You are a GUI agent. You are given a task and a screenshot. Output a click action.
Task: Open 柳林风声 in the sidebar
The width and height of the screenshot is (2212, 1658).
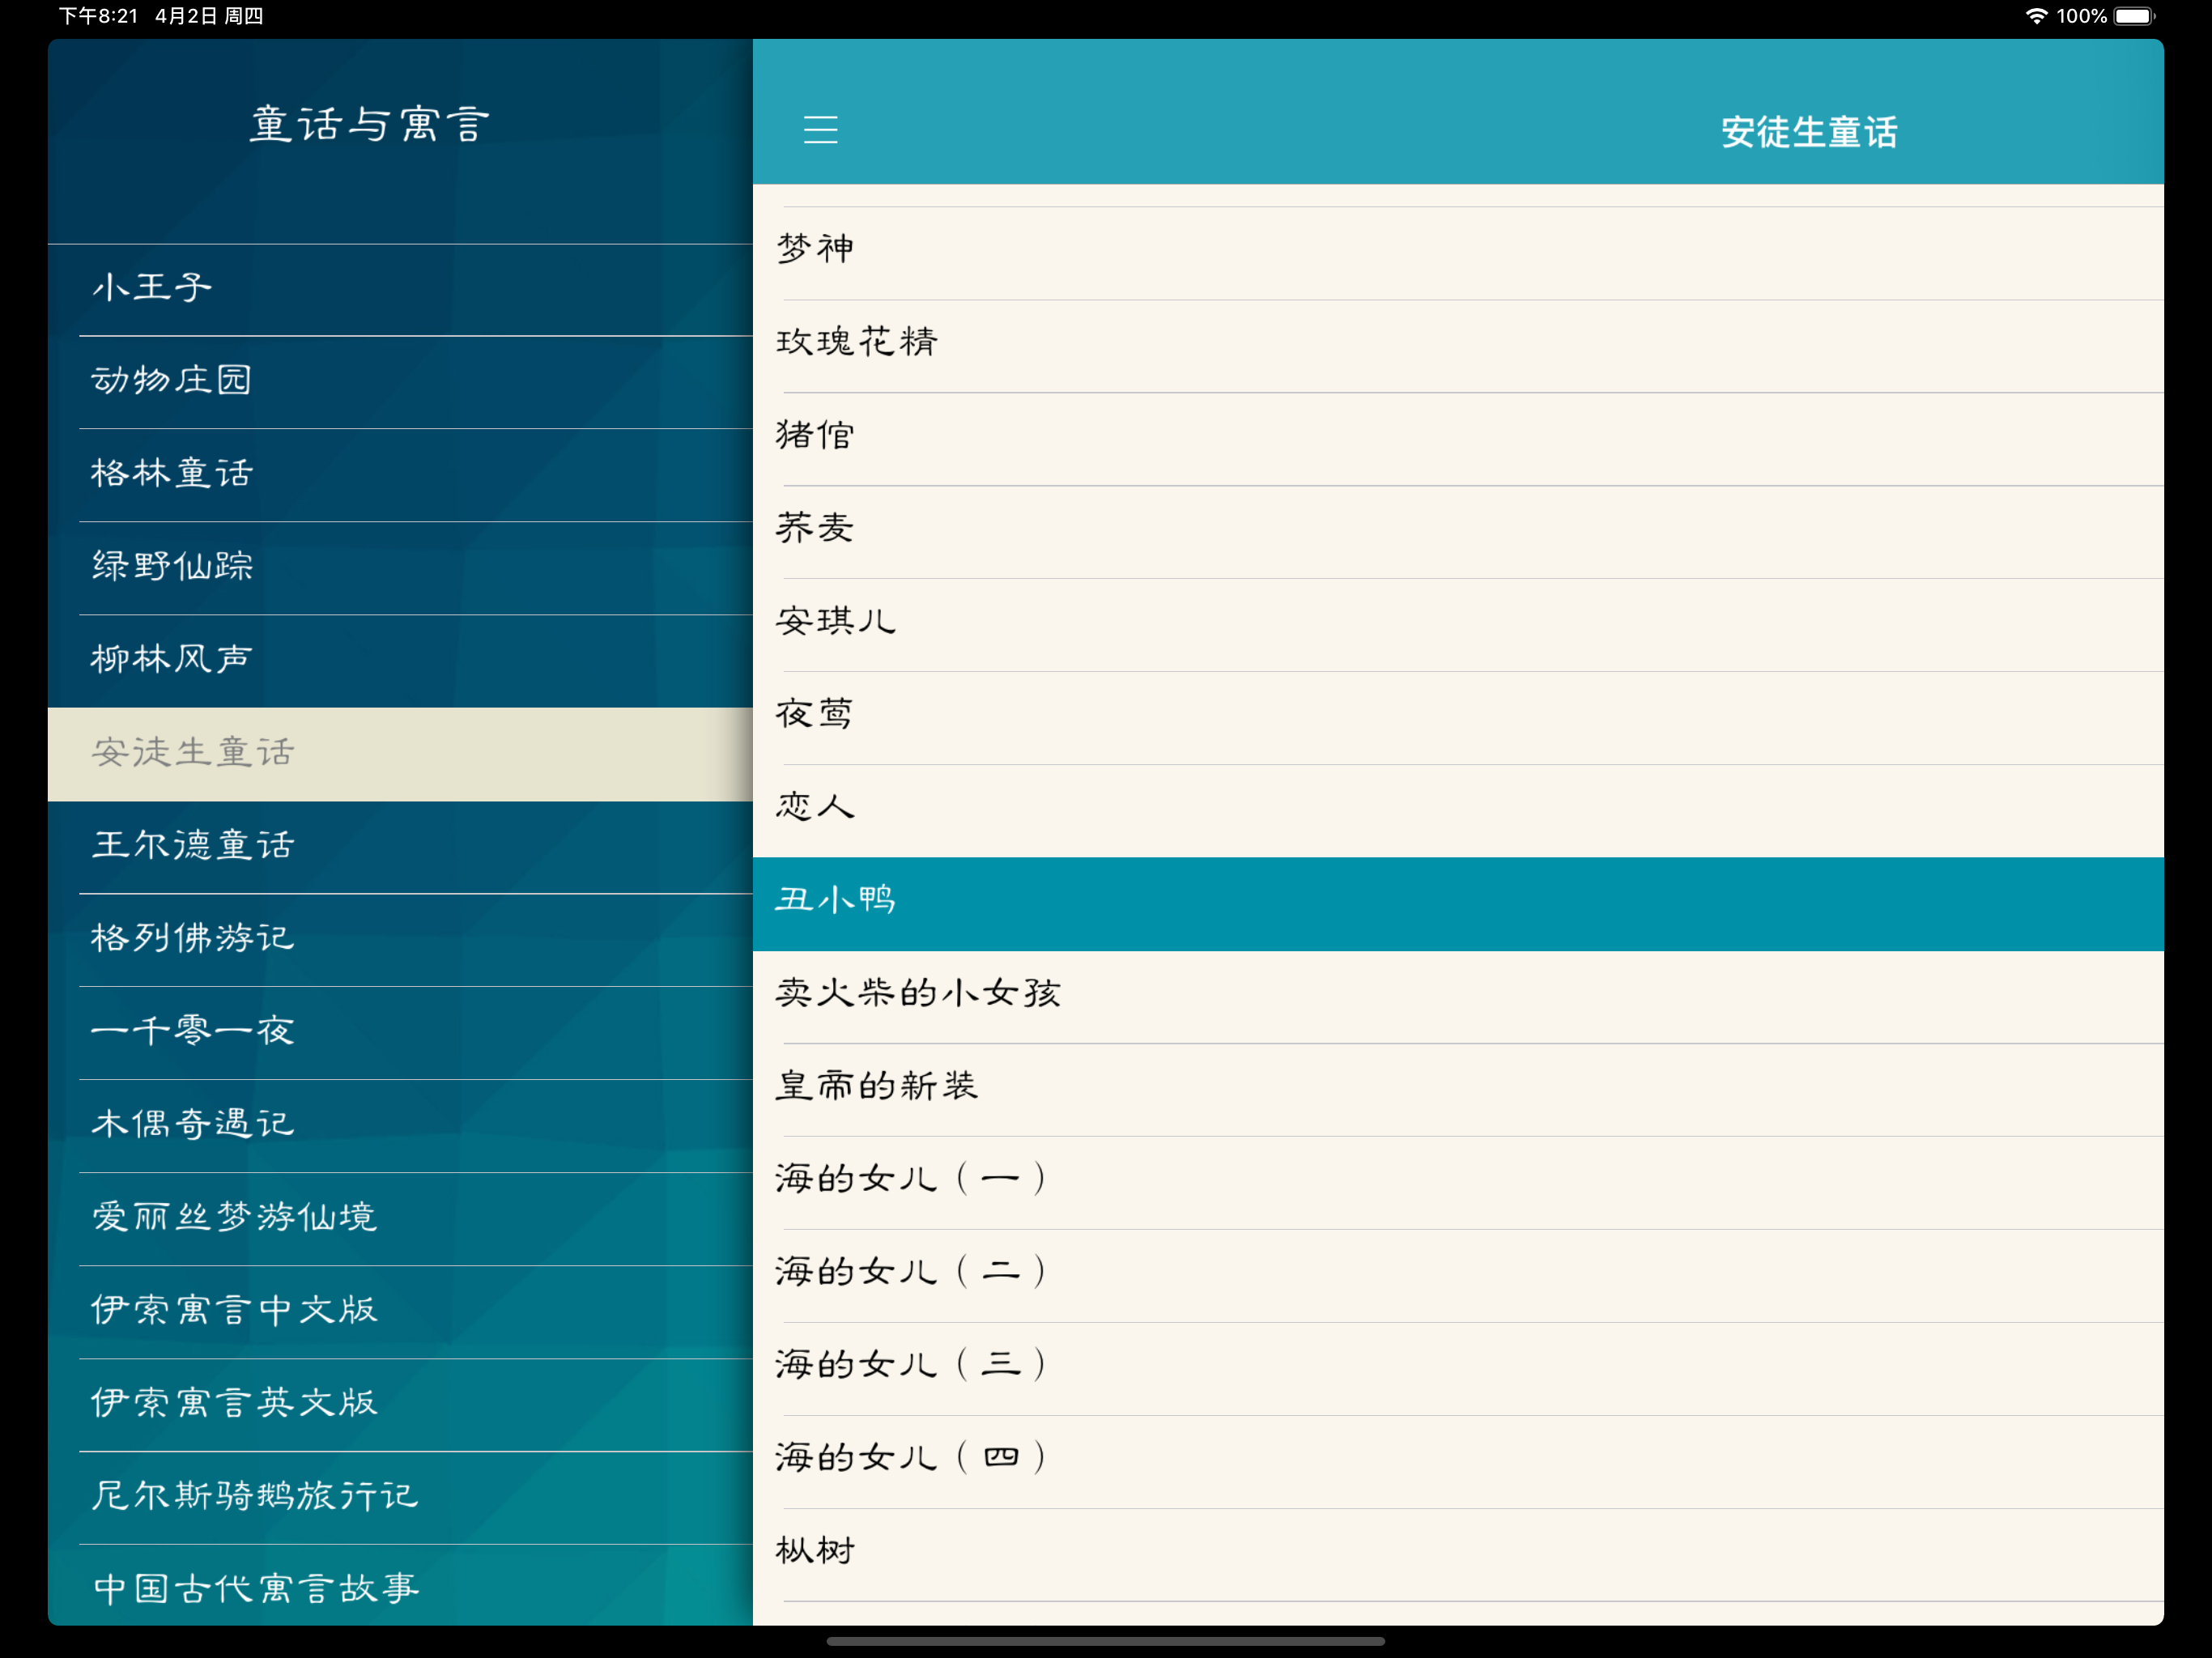tap(400, 661)
